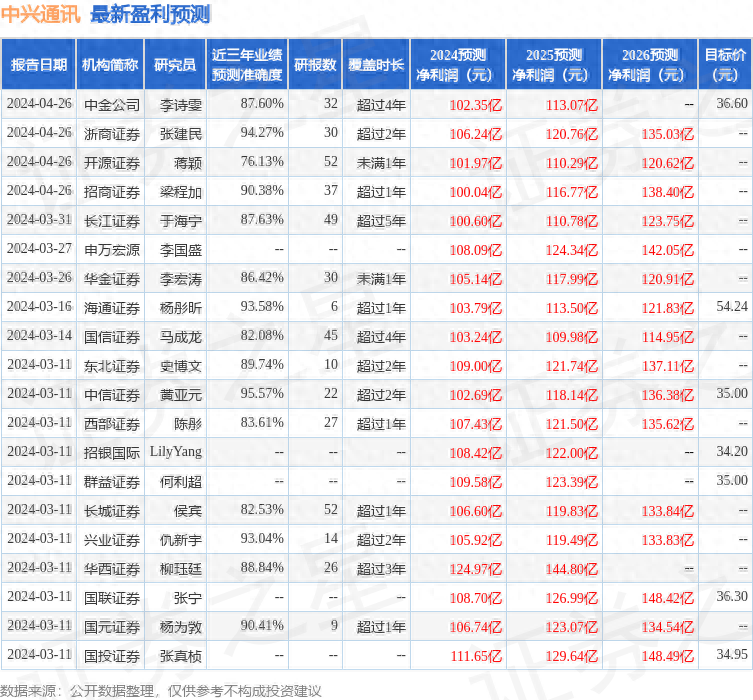The image size is (753, 700).
Task: Select the 东北证券 institution cell
Action: point(112,366)
